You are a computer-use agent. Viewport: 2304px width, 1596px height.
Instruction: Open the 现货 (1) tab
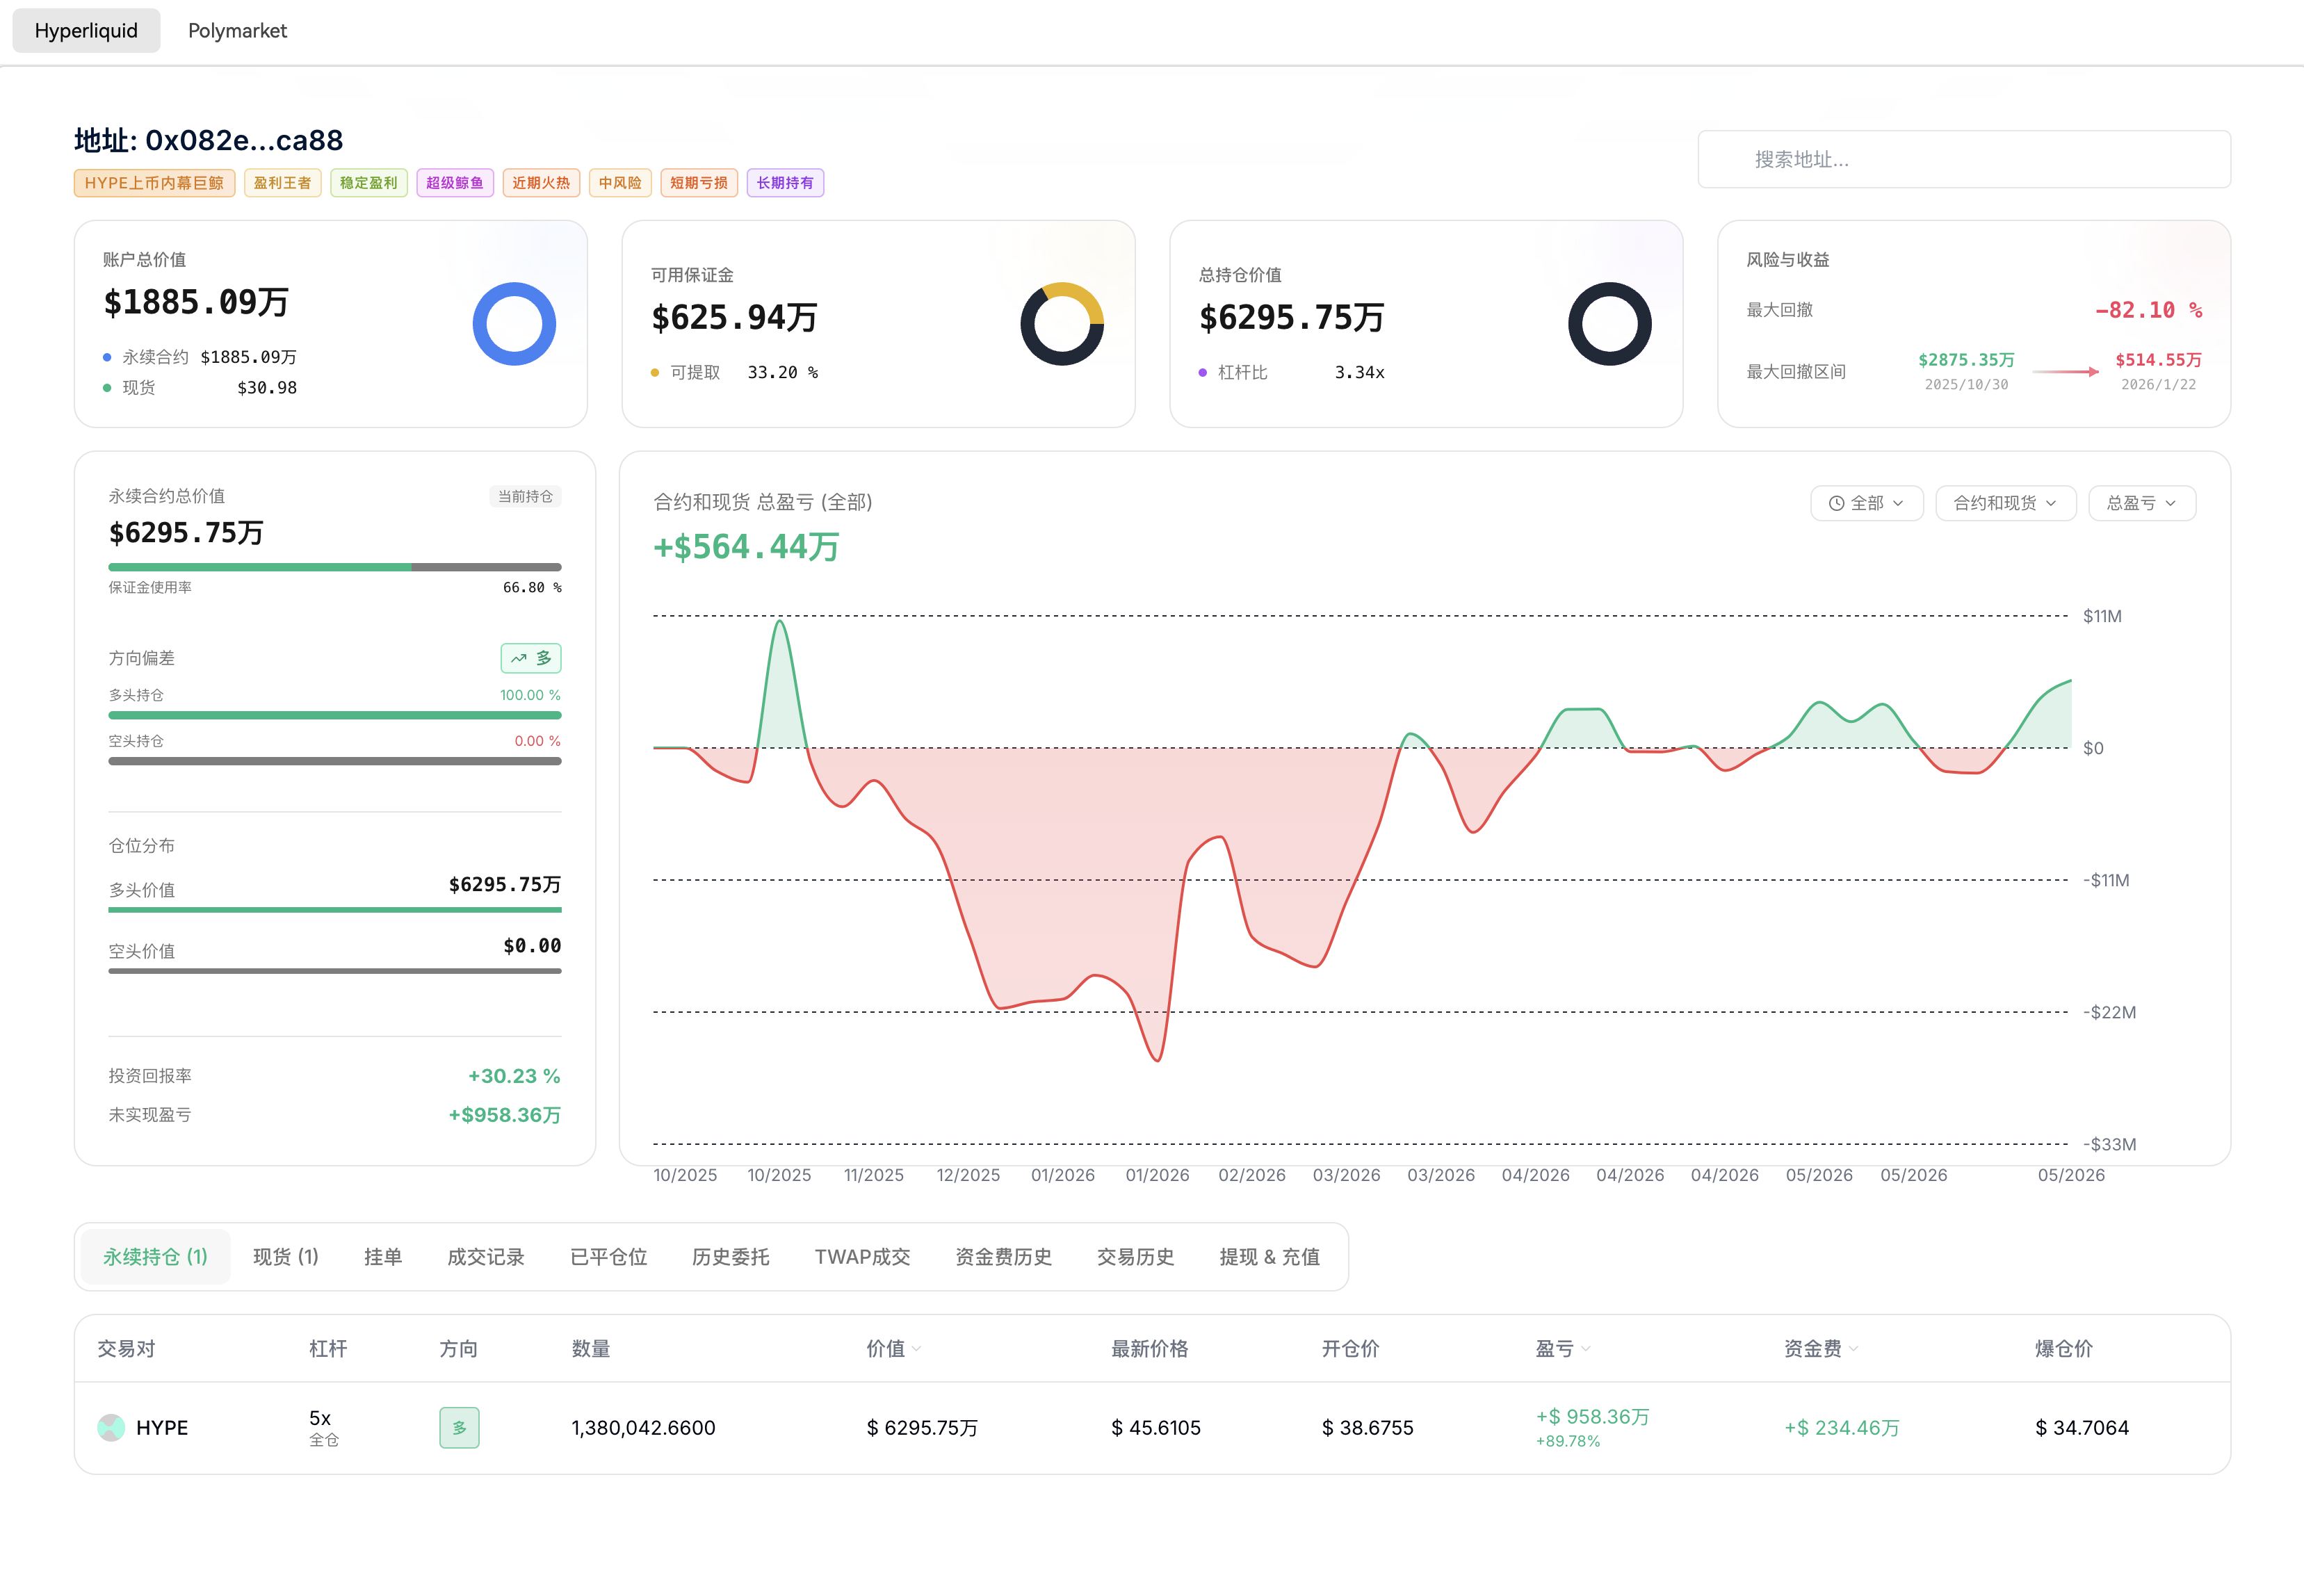tap(286, 1257)
